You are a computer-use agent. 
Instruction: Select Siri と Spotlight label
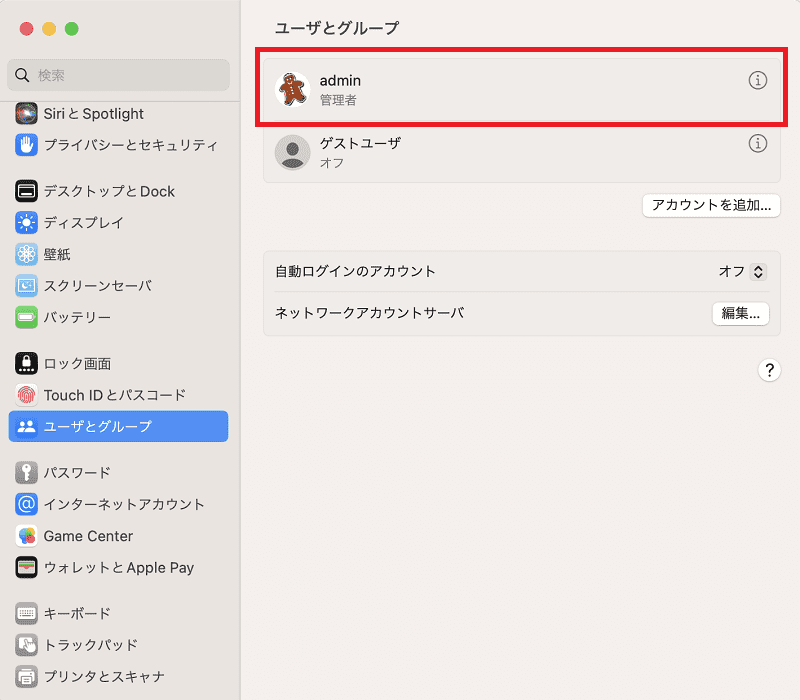(x=93, y=114)
